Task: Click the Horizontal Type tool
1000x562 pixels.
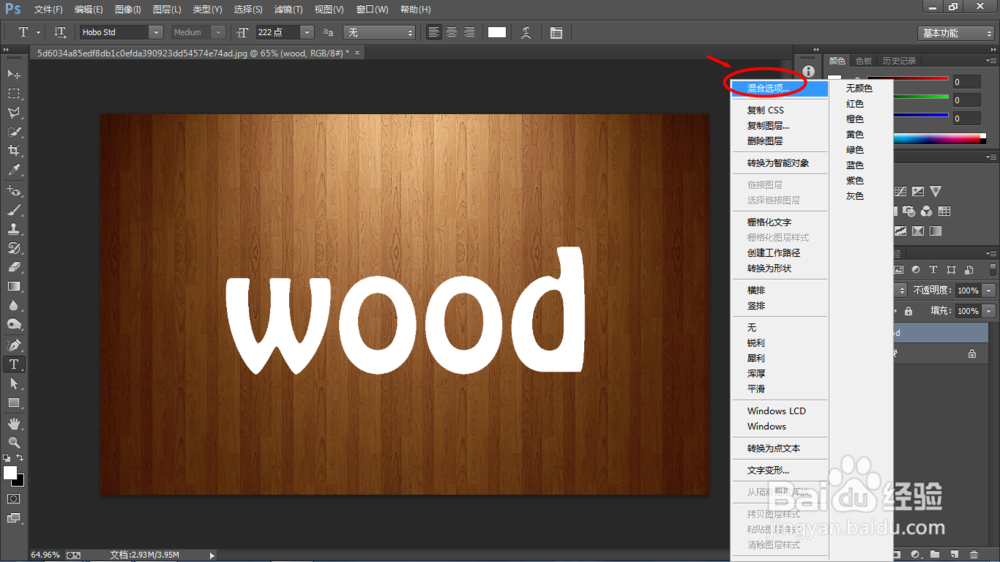Action: point(14,364)
